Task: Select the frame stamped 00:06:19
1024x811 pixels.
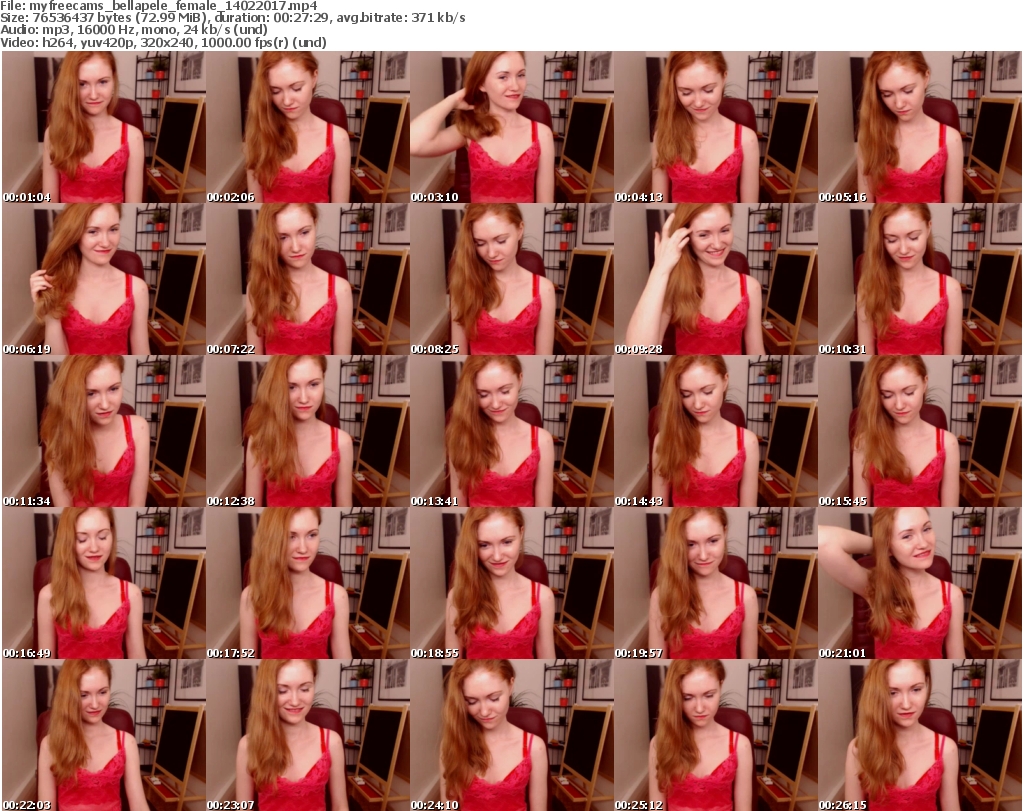Action: (104, 279)
